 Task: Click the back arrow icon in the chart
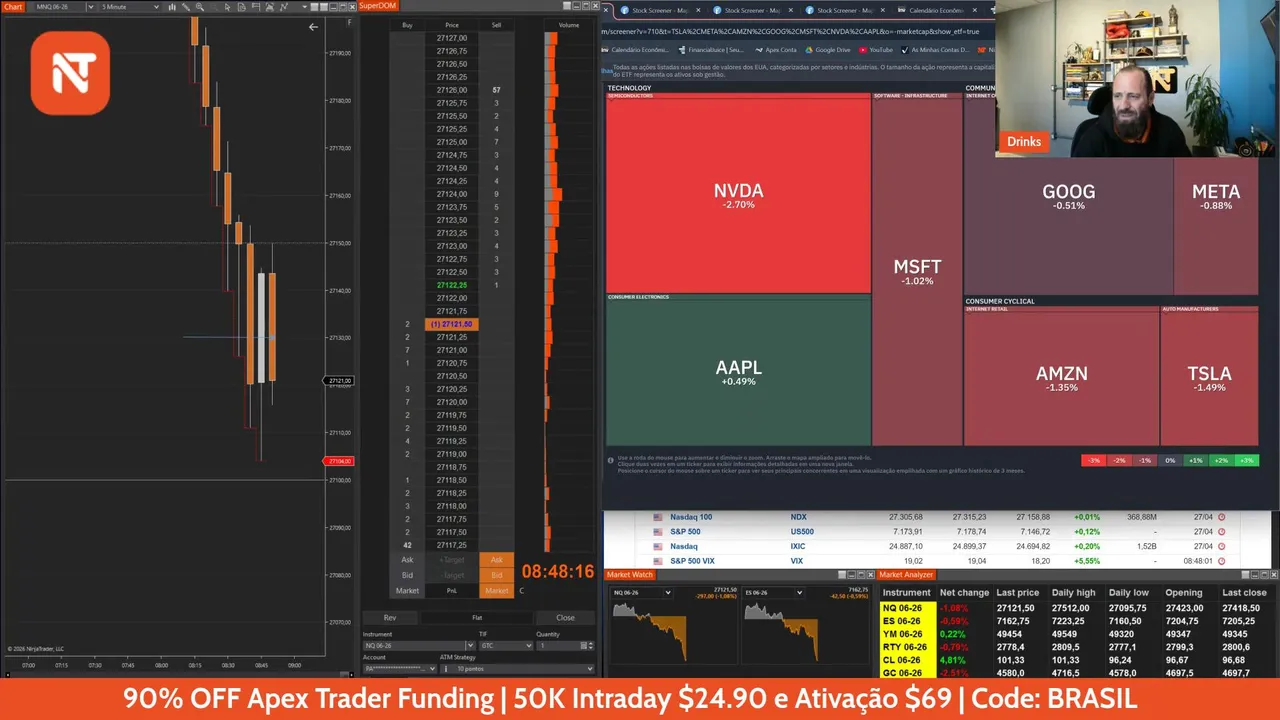tap(313, 27)
